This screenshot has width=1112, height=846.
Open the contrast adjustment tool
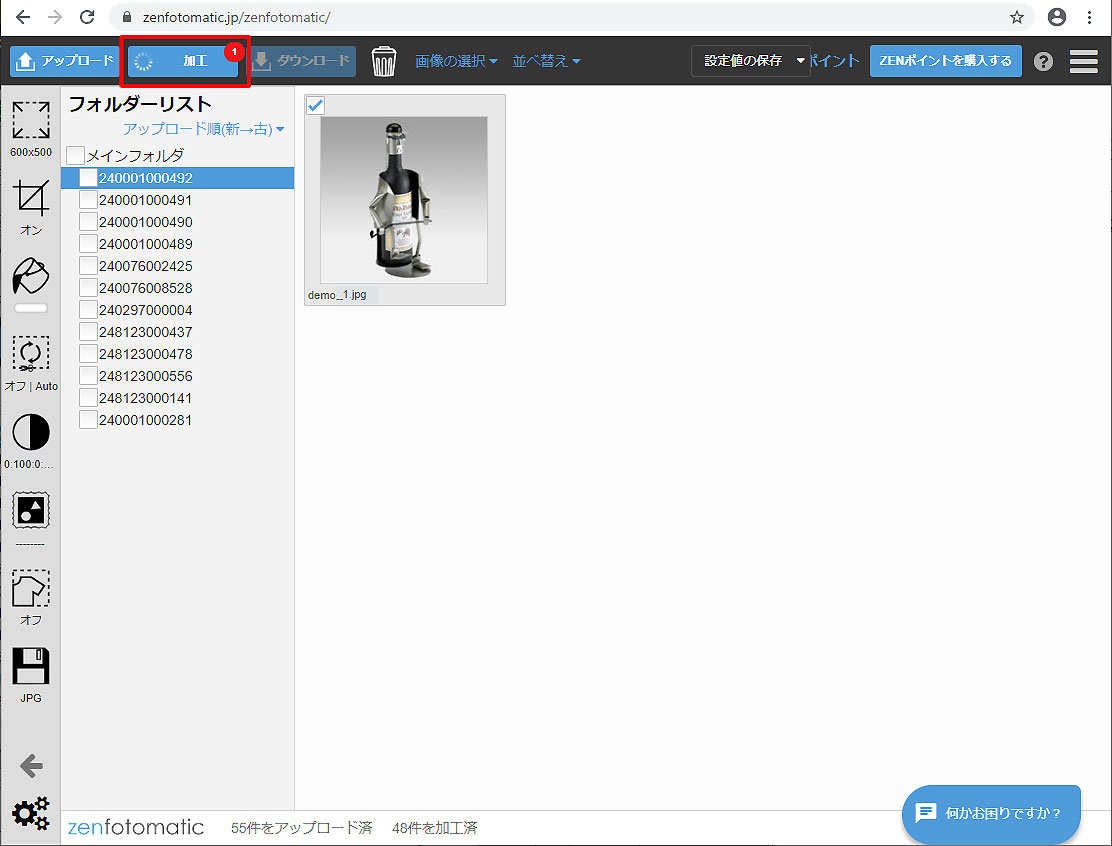pyautogui.click(x=30, y=432)
